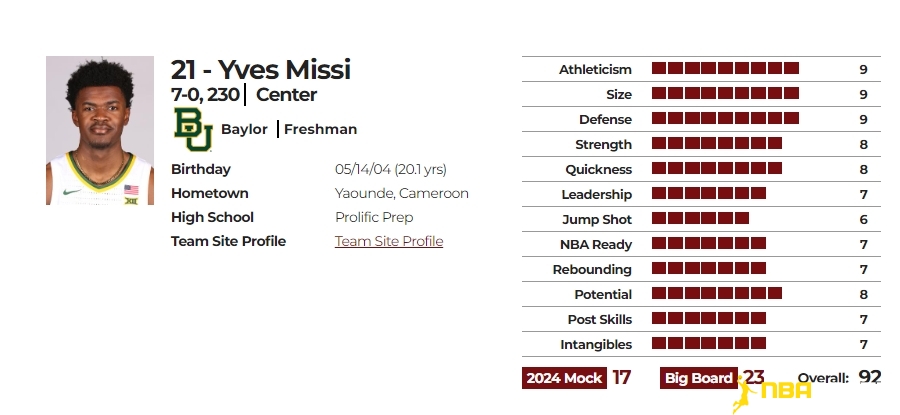This screenshot has height=415, width=900.
Task: Click the Prolific Prep high school text
Action: click(x=374, y=218)
